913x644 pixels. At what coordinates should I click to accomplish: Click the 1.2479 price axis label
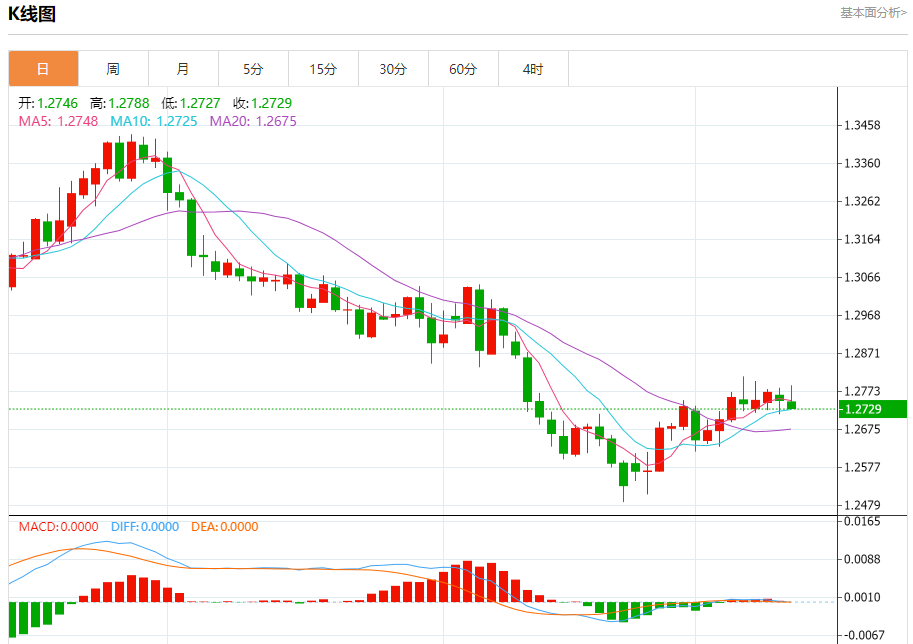pyautogui.click(x=862, y=505)
